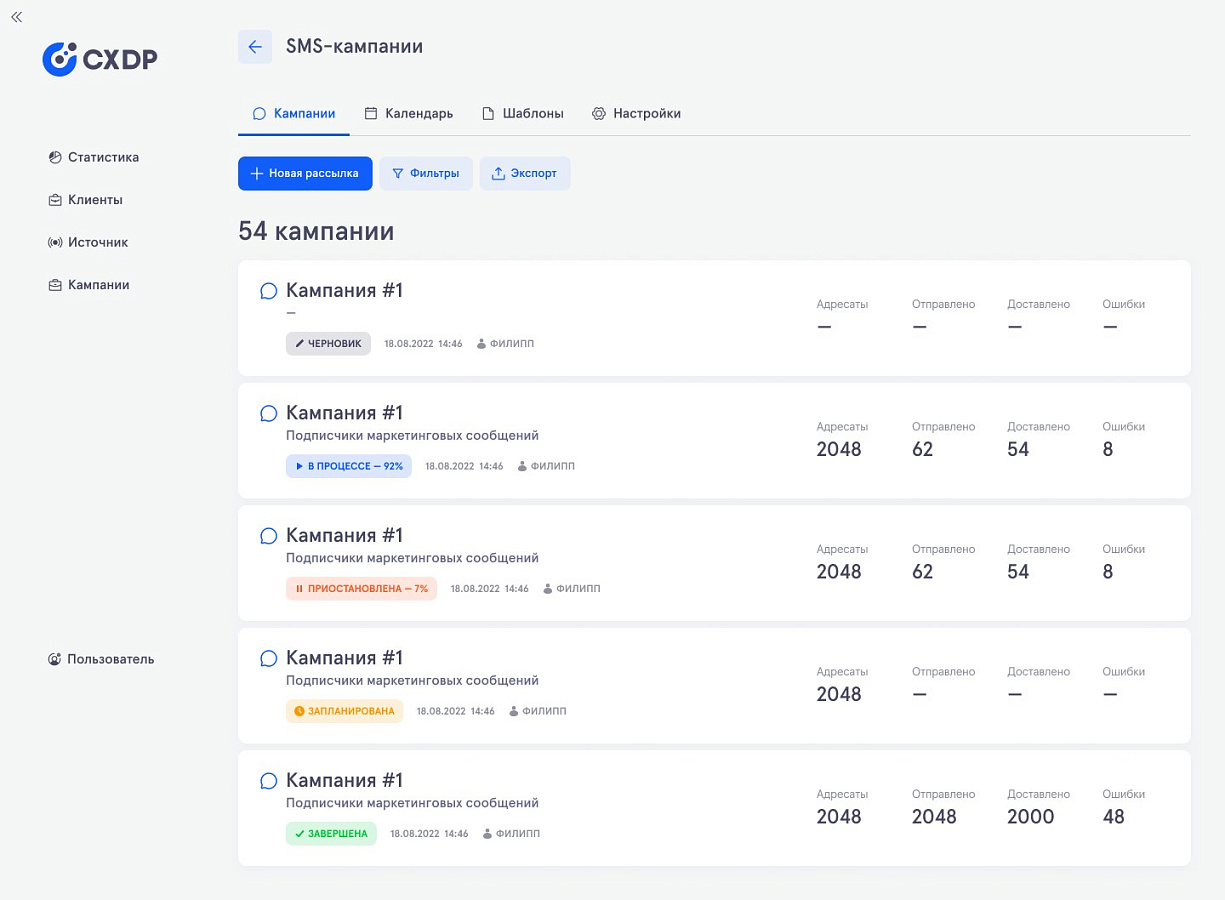Switch to the Календарь tab
The image size is (1225, 900).
409,113
